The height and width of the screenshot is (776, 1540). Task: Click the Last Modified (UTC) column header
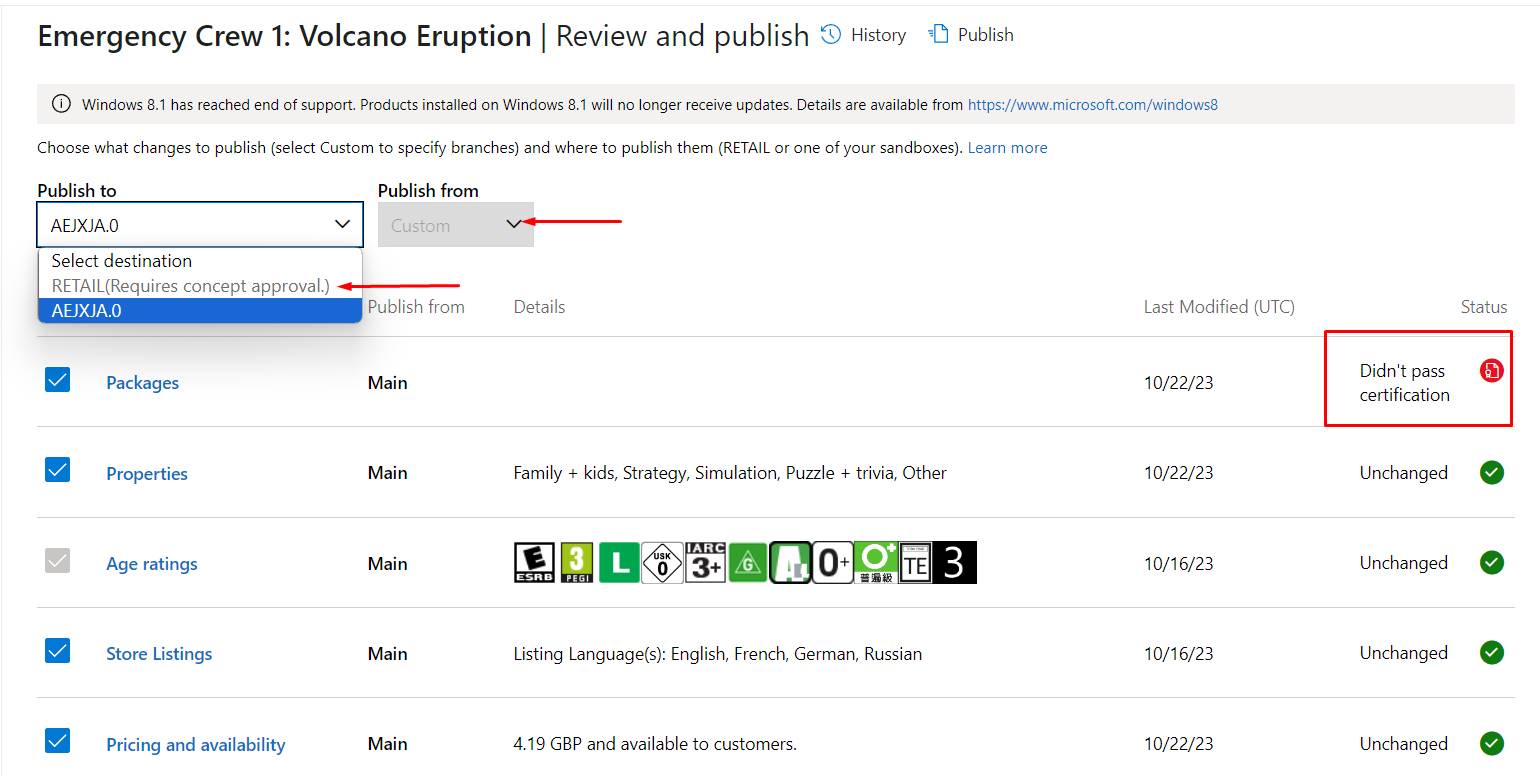pyautogui.click(x=1219, y=307)
